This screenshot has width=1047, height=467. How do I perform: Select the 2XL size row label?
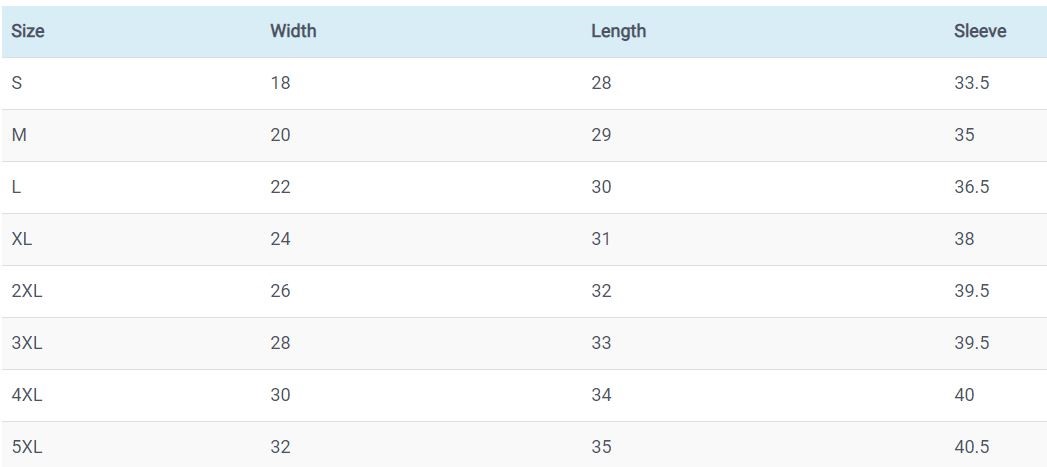[x=26, y=291]
